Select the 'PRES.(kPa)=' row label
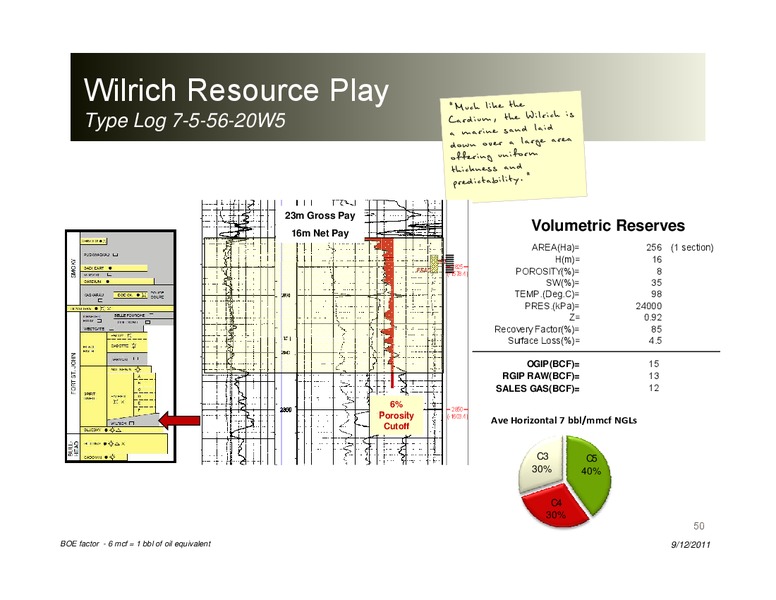 click(x=552, y=306)
